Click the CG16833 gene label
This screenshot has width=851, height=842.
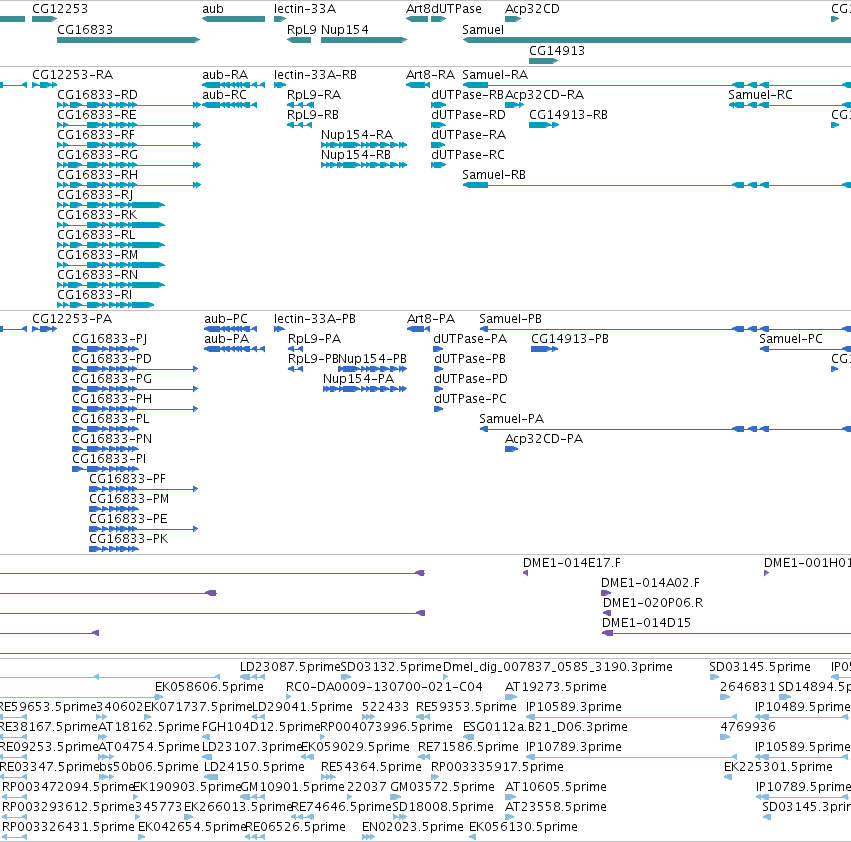tap(85, 30)
